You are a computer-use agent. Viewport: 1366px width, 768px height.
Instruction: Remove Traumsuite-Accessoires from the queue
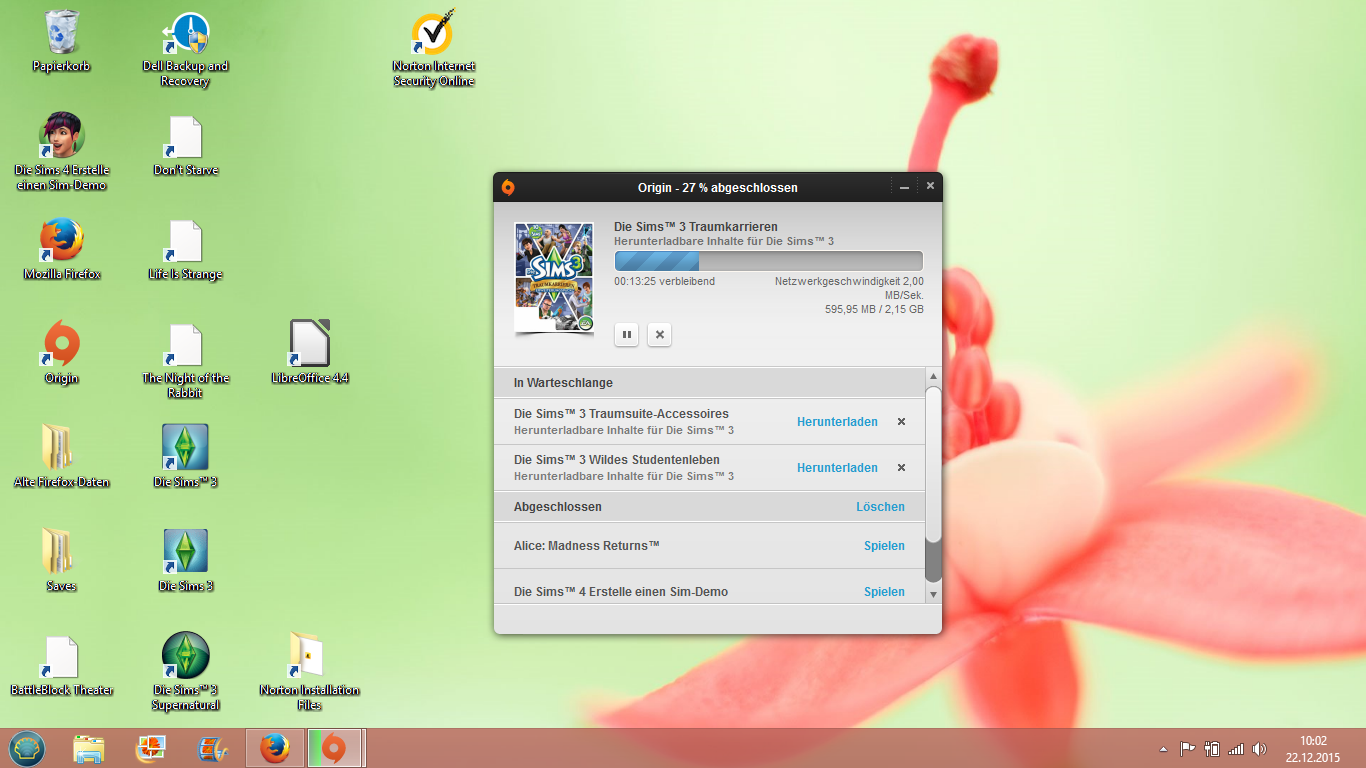[x=901, y=422]
